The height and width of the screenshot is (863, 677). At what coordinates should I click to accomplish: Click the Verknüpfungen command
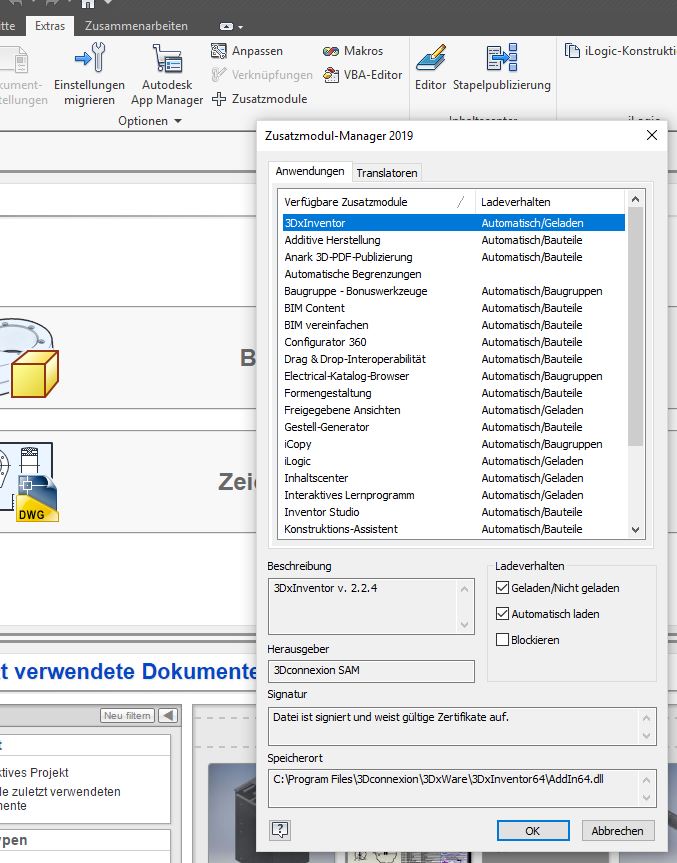(x=262, y=75)
